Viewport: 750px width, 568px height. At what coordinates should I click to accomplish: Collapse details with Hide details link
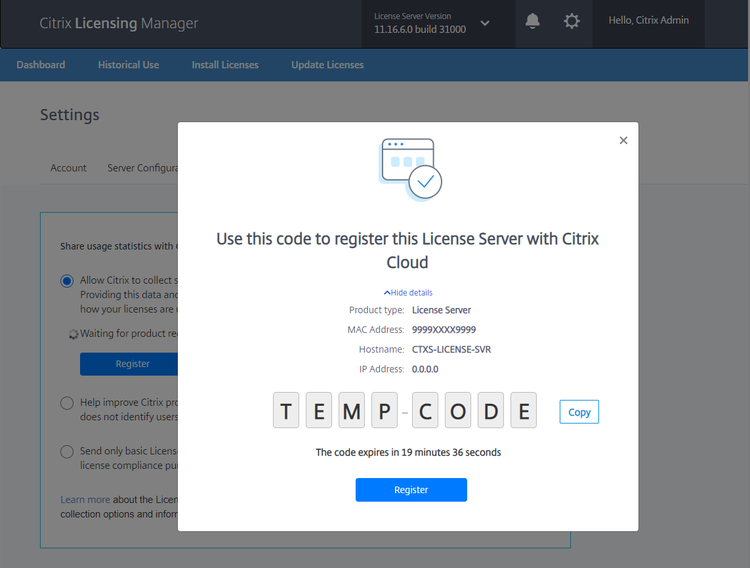tap(408, 292)
